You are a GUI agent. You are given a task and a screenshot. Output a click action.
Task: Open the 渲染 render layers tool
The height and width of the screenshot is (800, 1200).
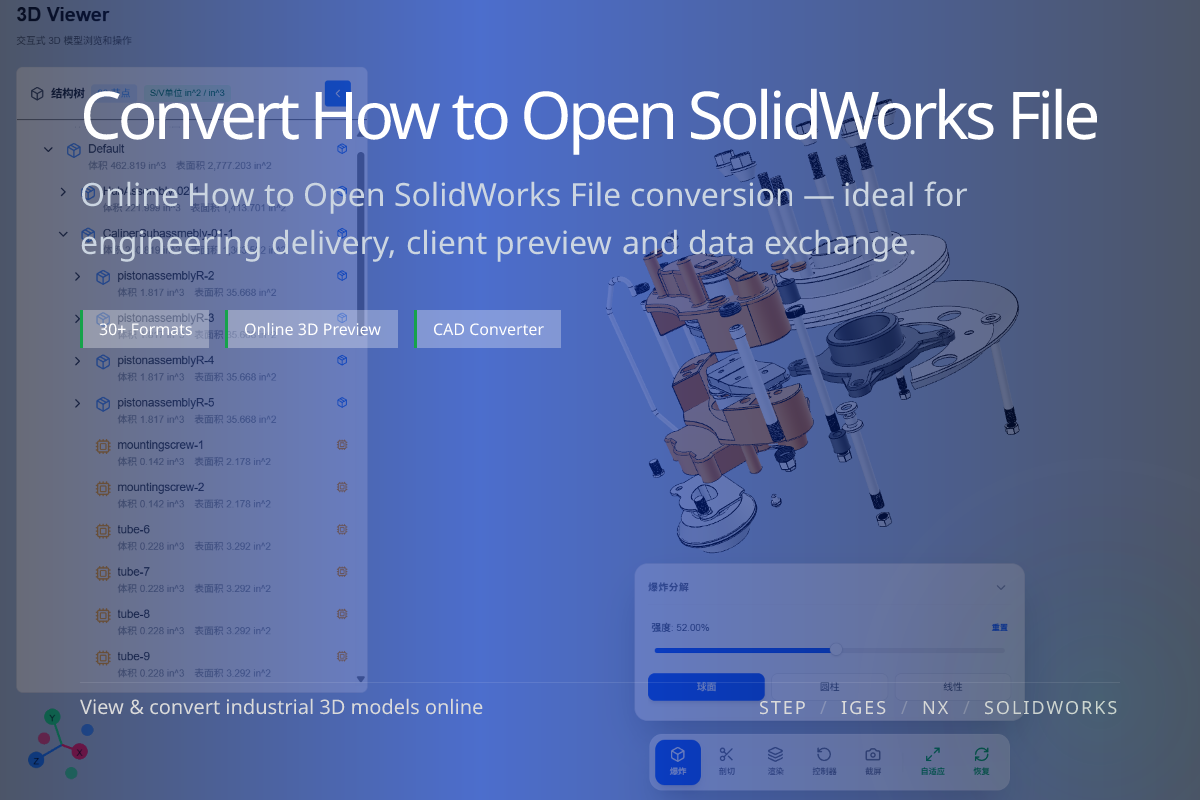tap(775, 761)
